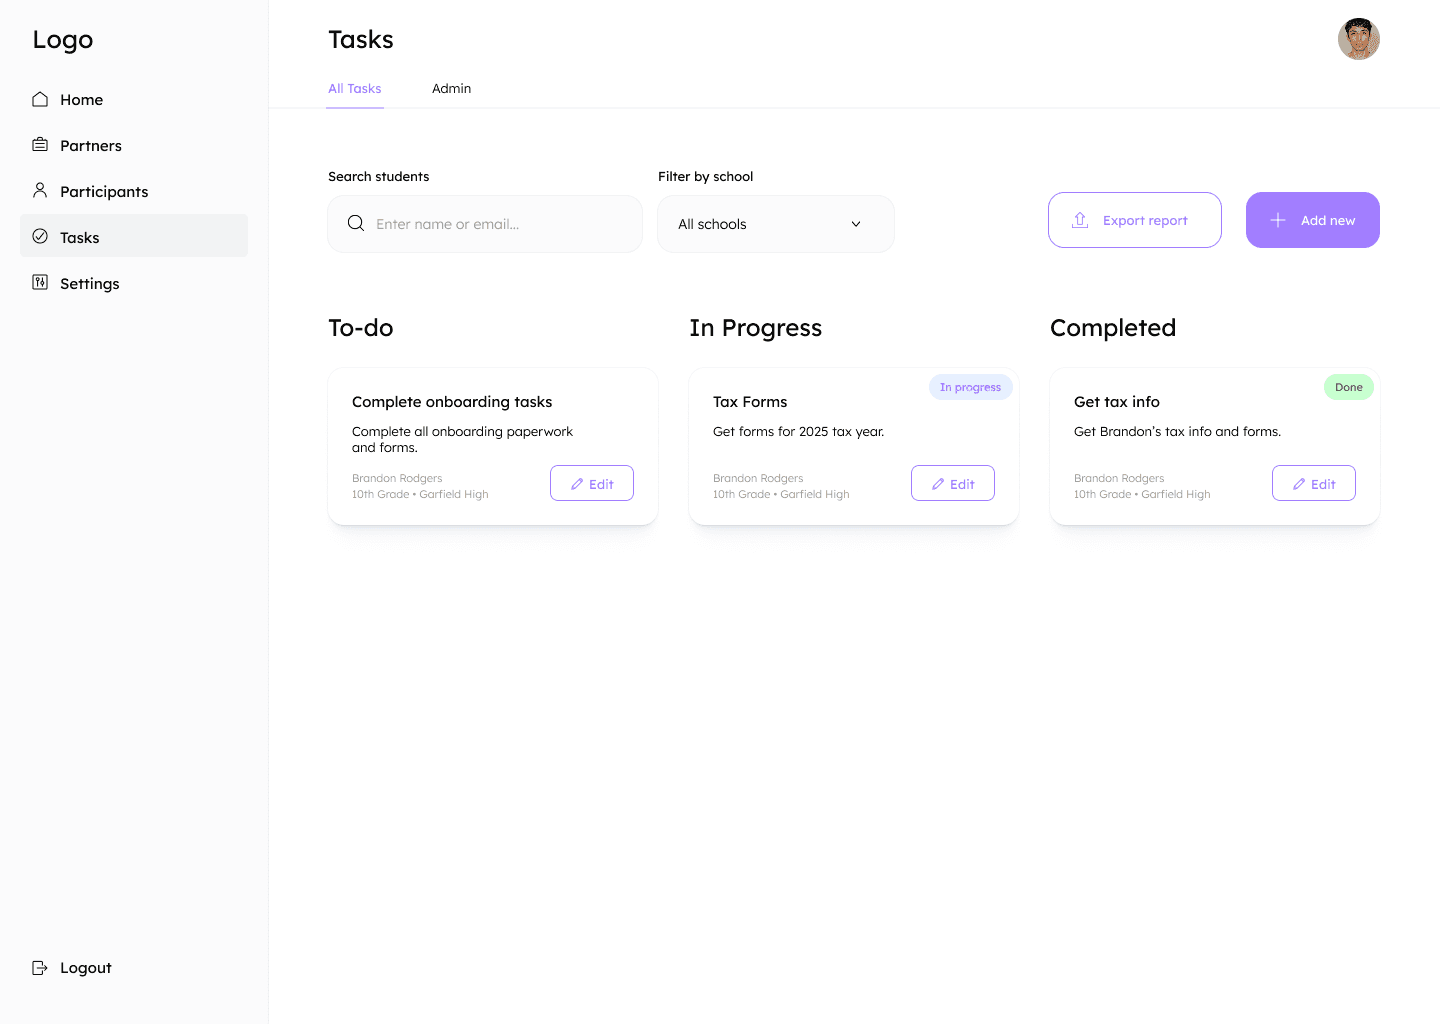Switch to the Admin tab
Image resolution: width=1440 pixels, height=1024 pixels.
pos(451,88)
